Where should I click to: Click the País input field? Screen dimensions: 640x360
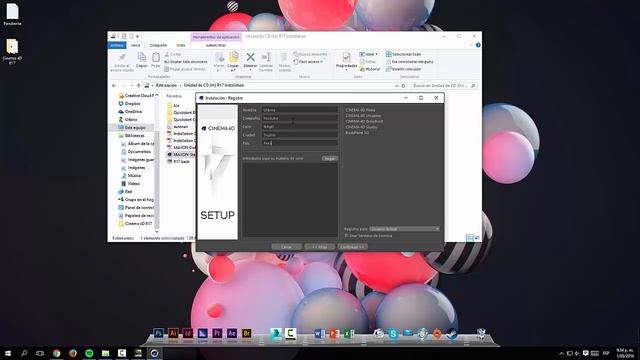pyautogui.click(x=300, y=143)
